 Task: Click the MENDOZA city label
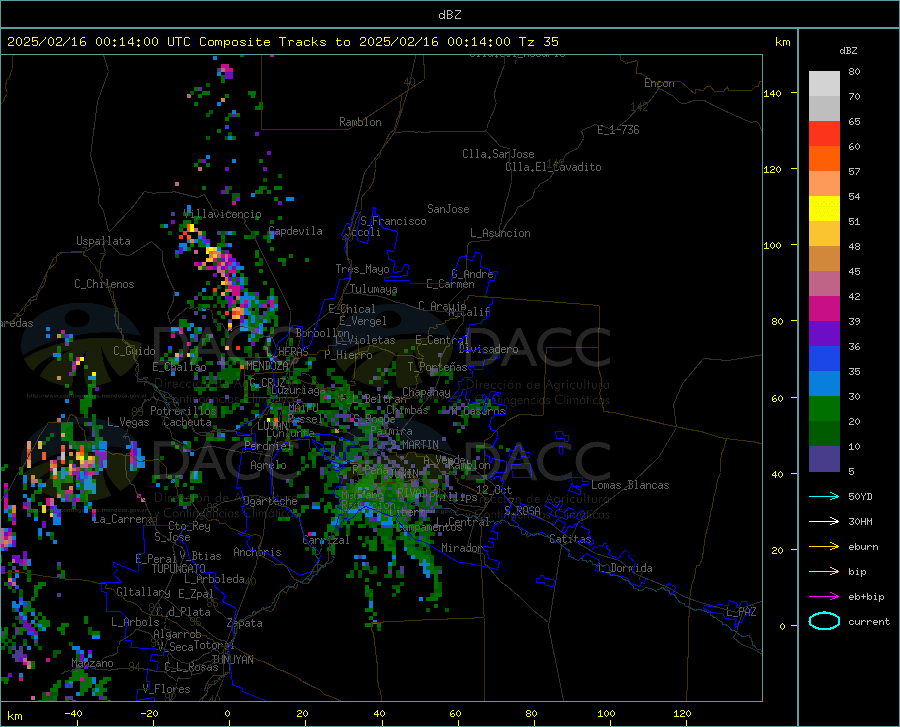tap(267, 366)
